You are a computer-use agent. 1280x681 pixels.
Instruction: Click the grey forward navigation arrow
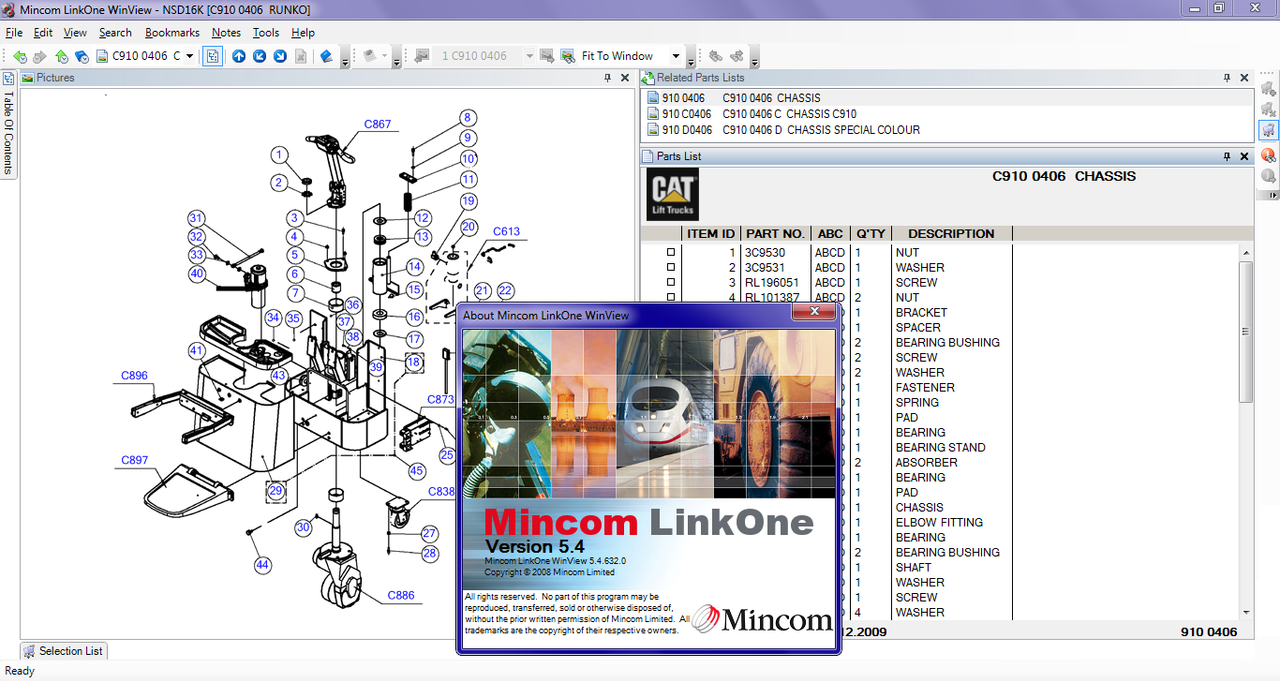[40, 56]
